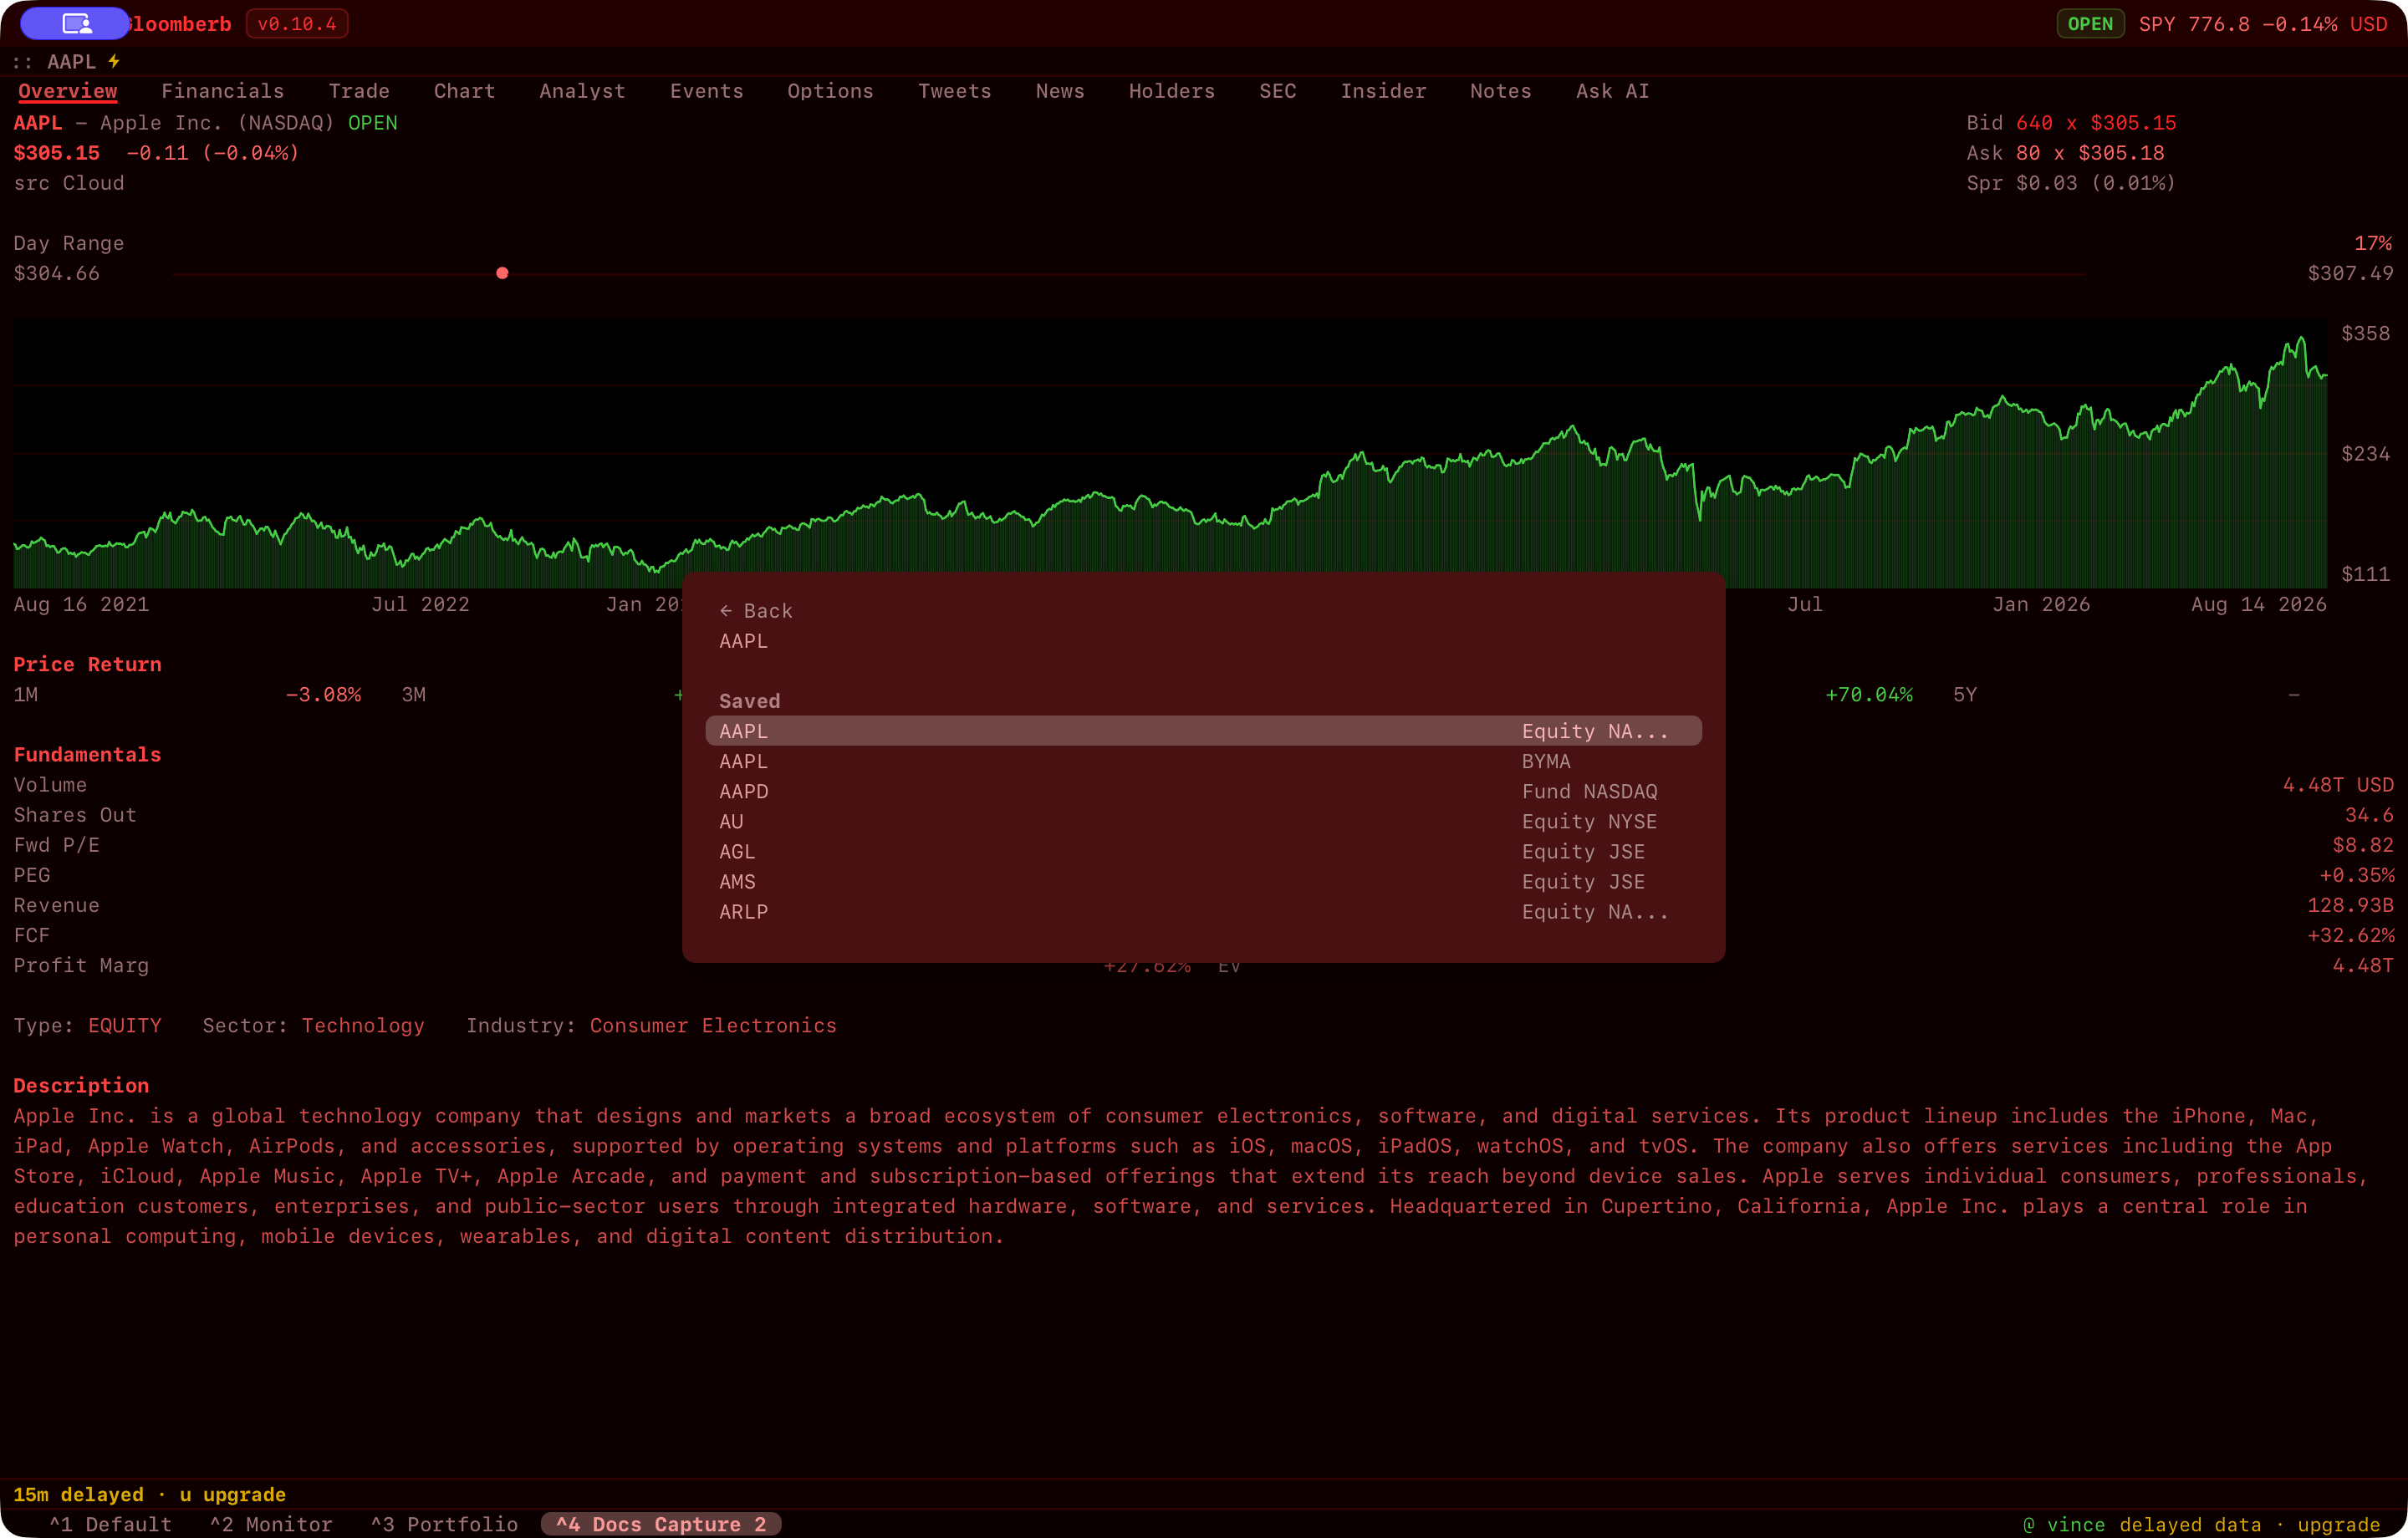The width and height of the screenshot is (2408, 1538).
Task: Switch to the Options tab
Action: point(830,91)
